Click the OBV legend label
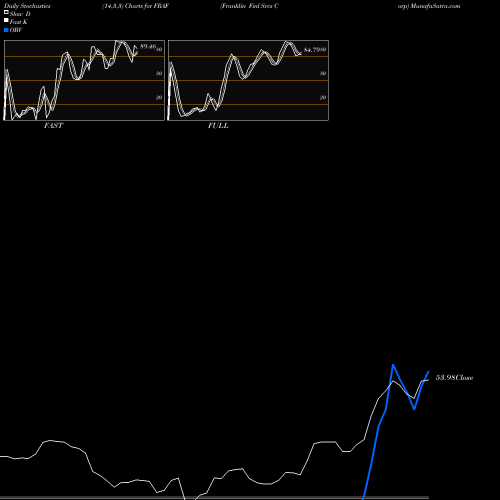The image size is (500, 500). (x=16, y=30)
